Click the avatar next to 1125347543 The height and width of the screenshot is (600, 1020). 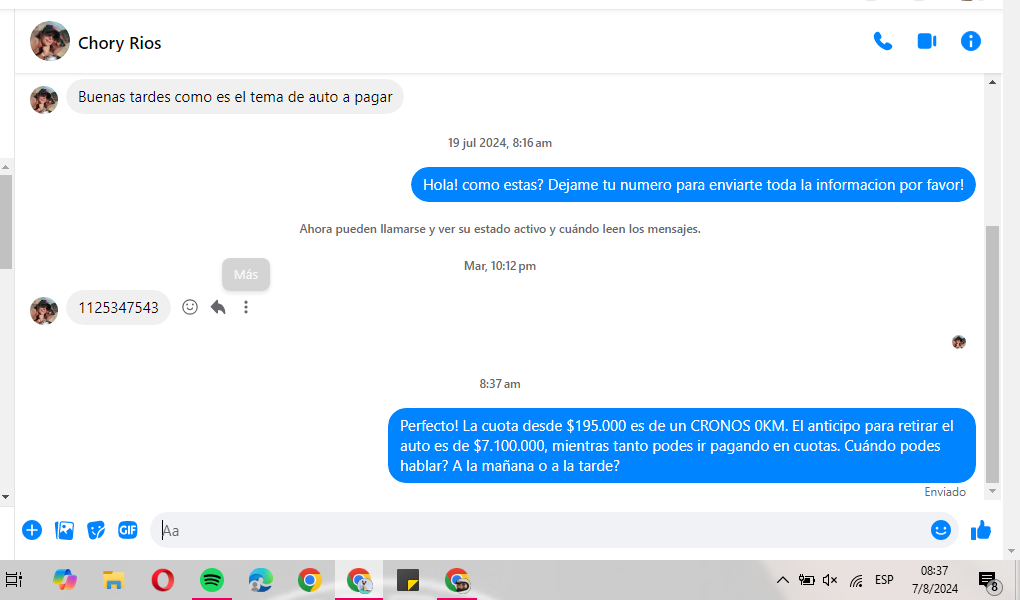point(44,310)
